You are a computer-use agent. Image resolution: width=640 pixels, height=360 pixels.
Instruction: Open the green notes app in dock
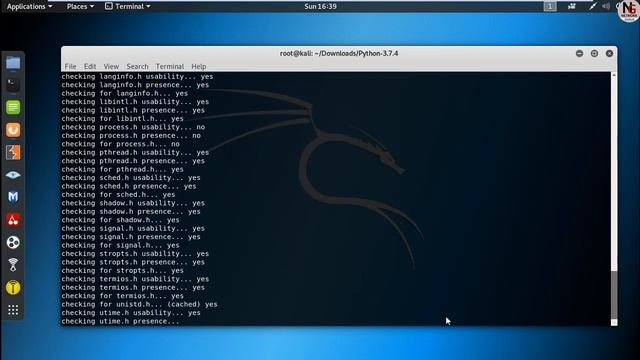coord(13,107)
